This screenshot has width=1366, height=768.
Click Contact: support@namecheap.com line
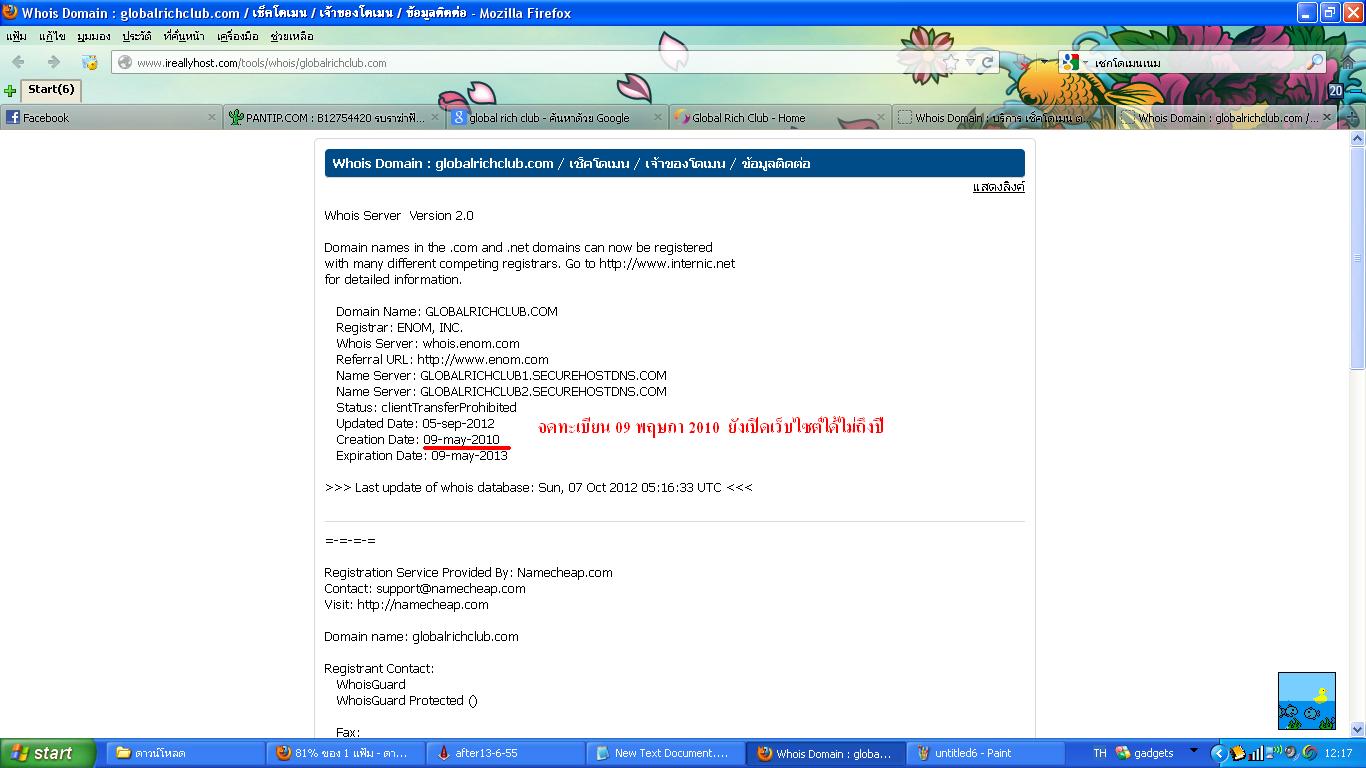point(424,589)
